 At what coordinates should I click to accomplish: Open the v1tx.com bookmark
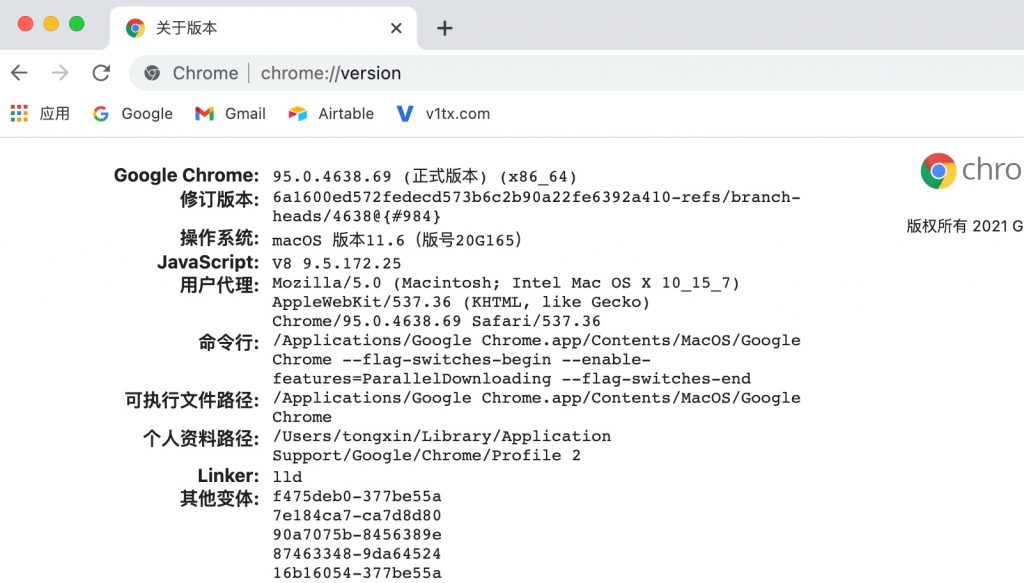click(443, 114)
